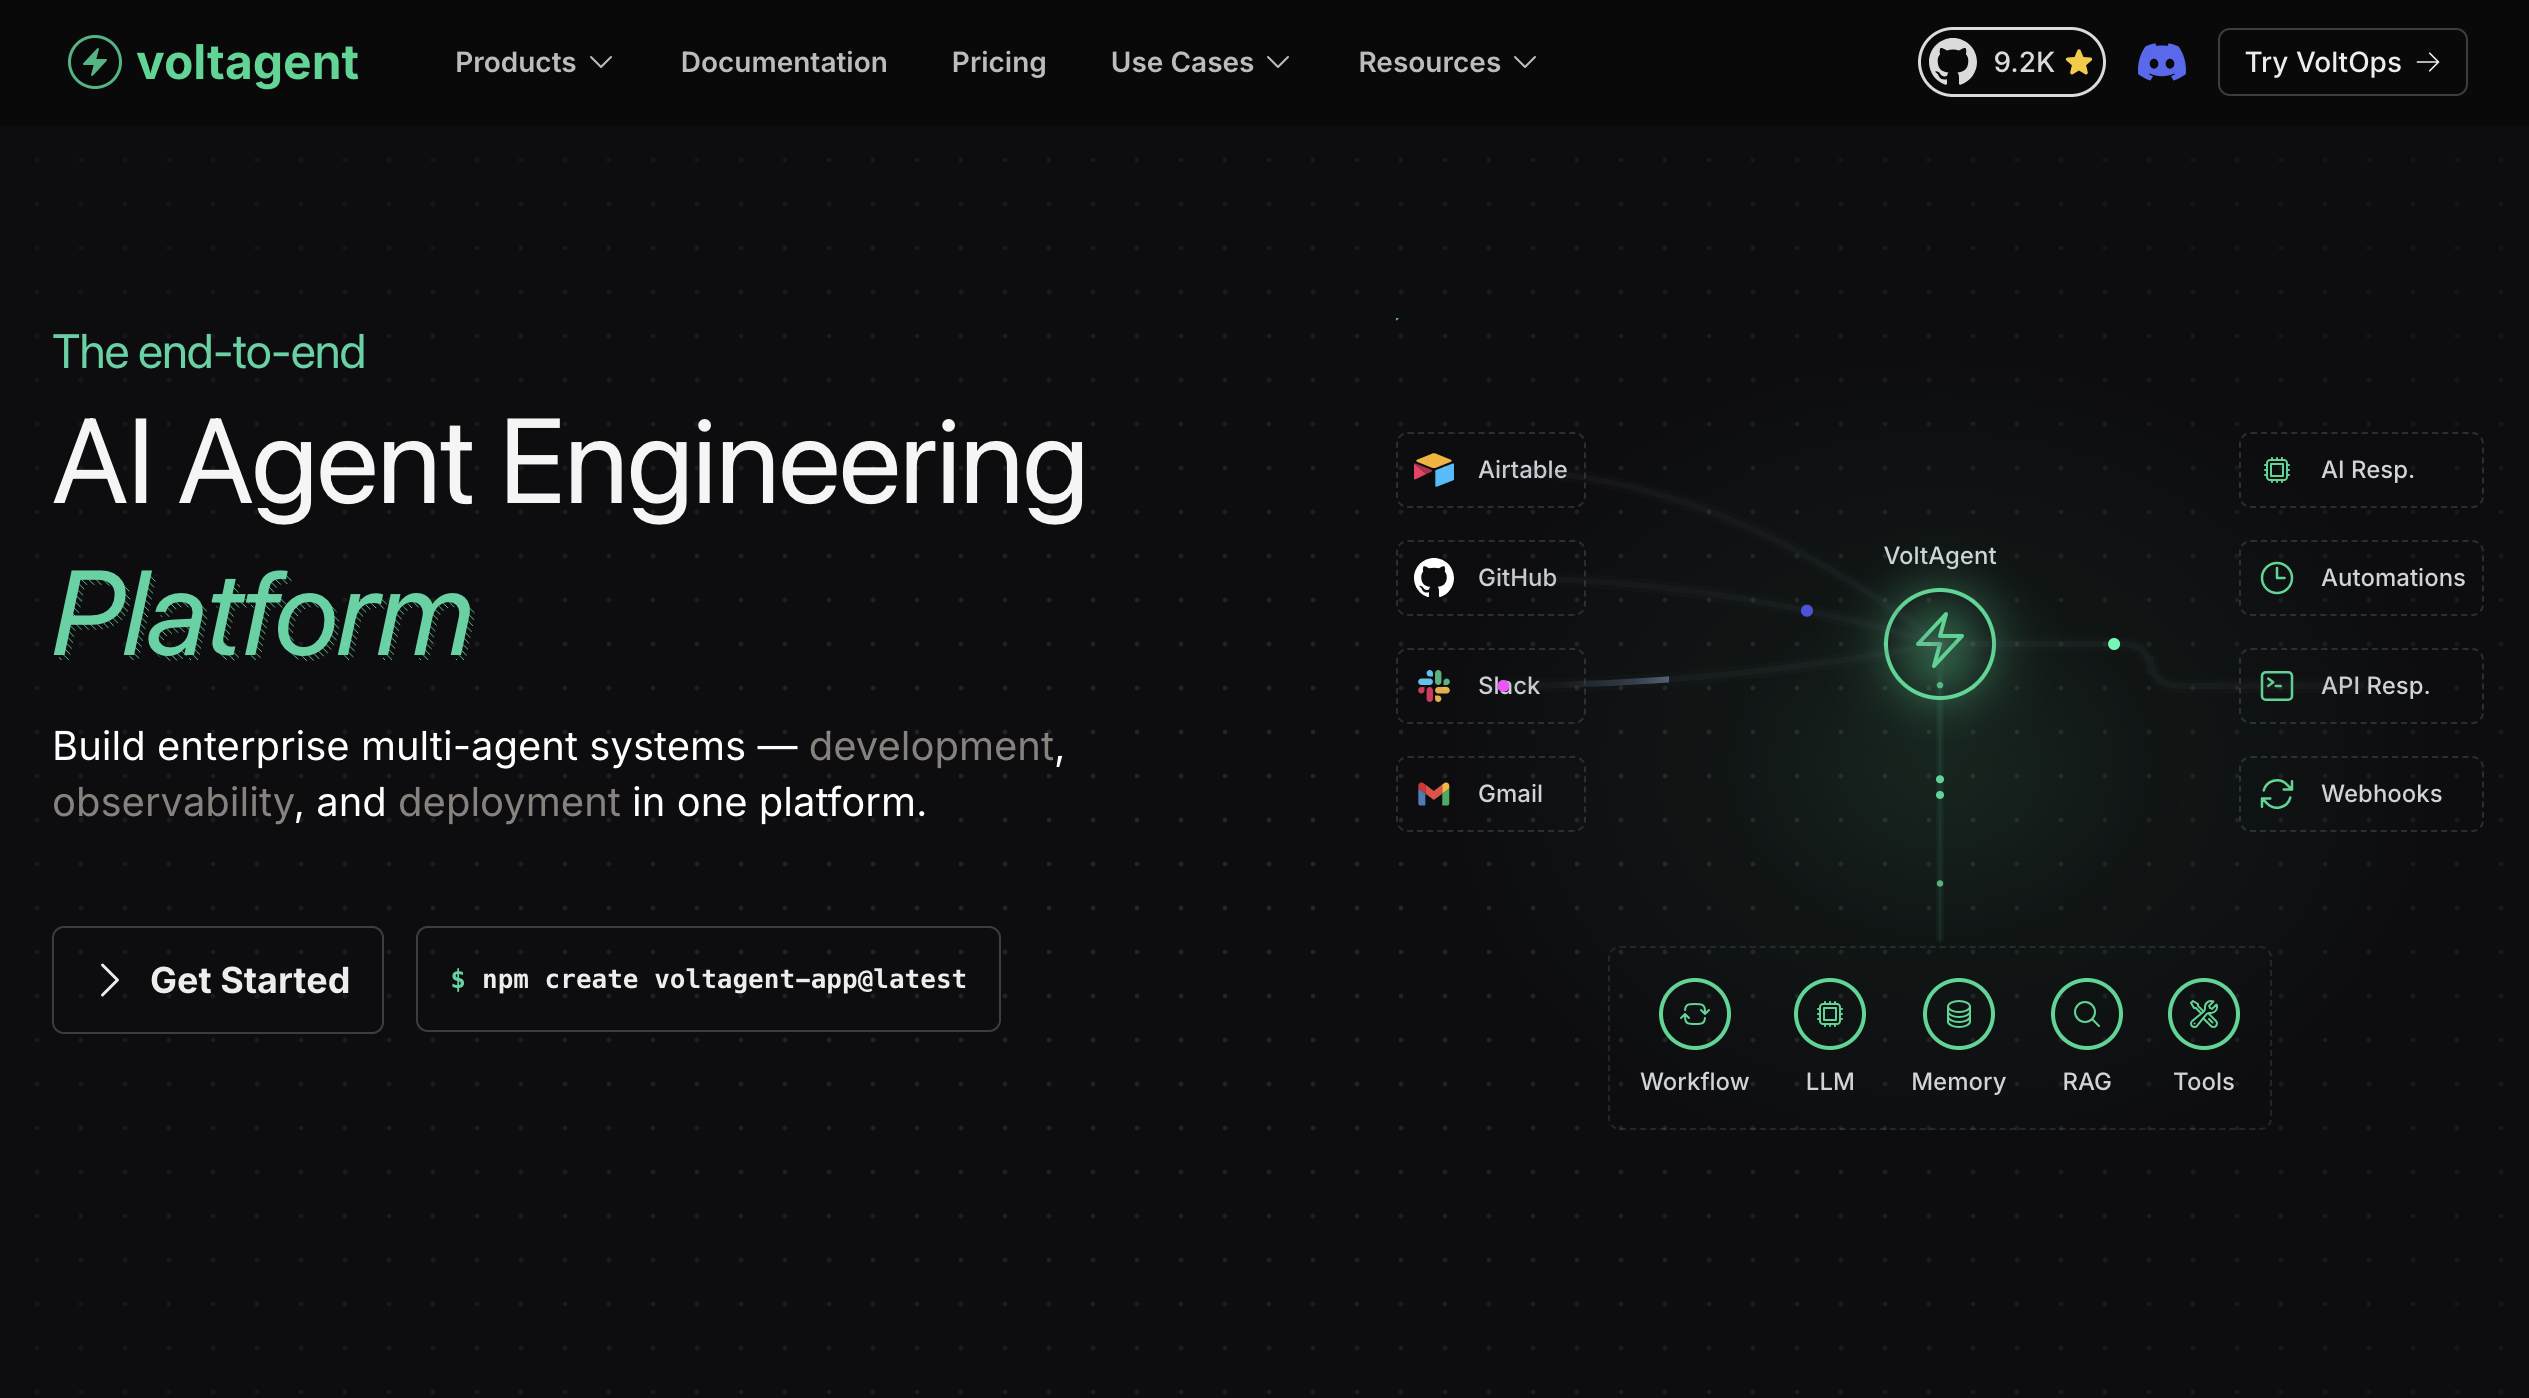This screenshot has width=2529, height=1398.
Task: Click the chevron icon in Get Started
Action: pyautogui.click(x=110, y=980)
